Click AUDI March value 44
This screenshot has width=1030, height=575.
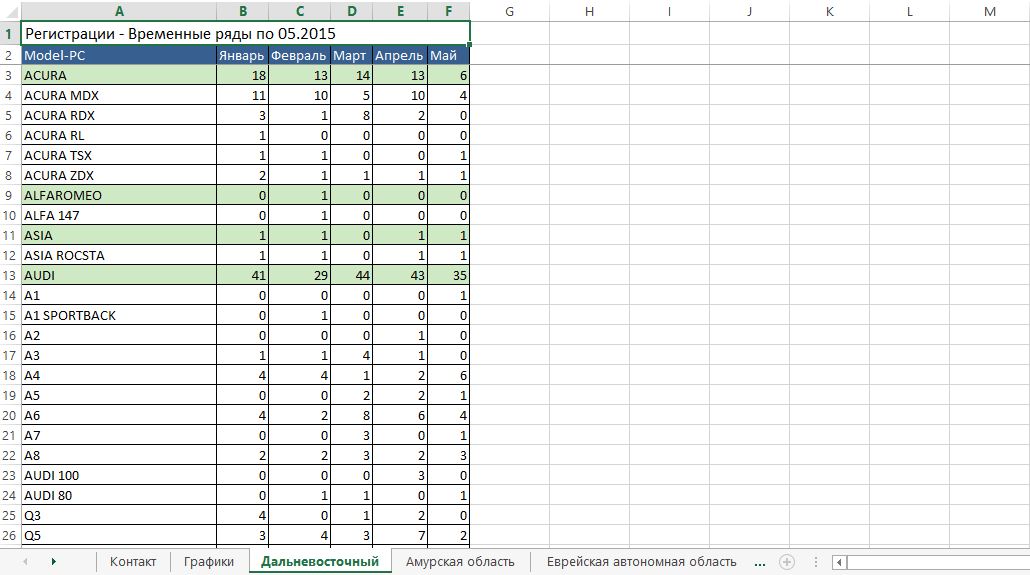(x=351, y=275)
